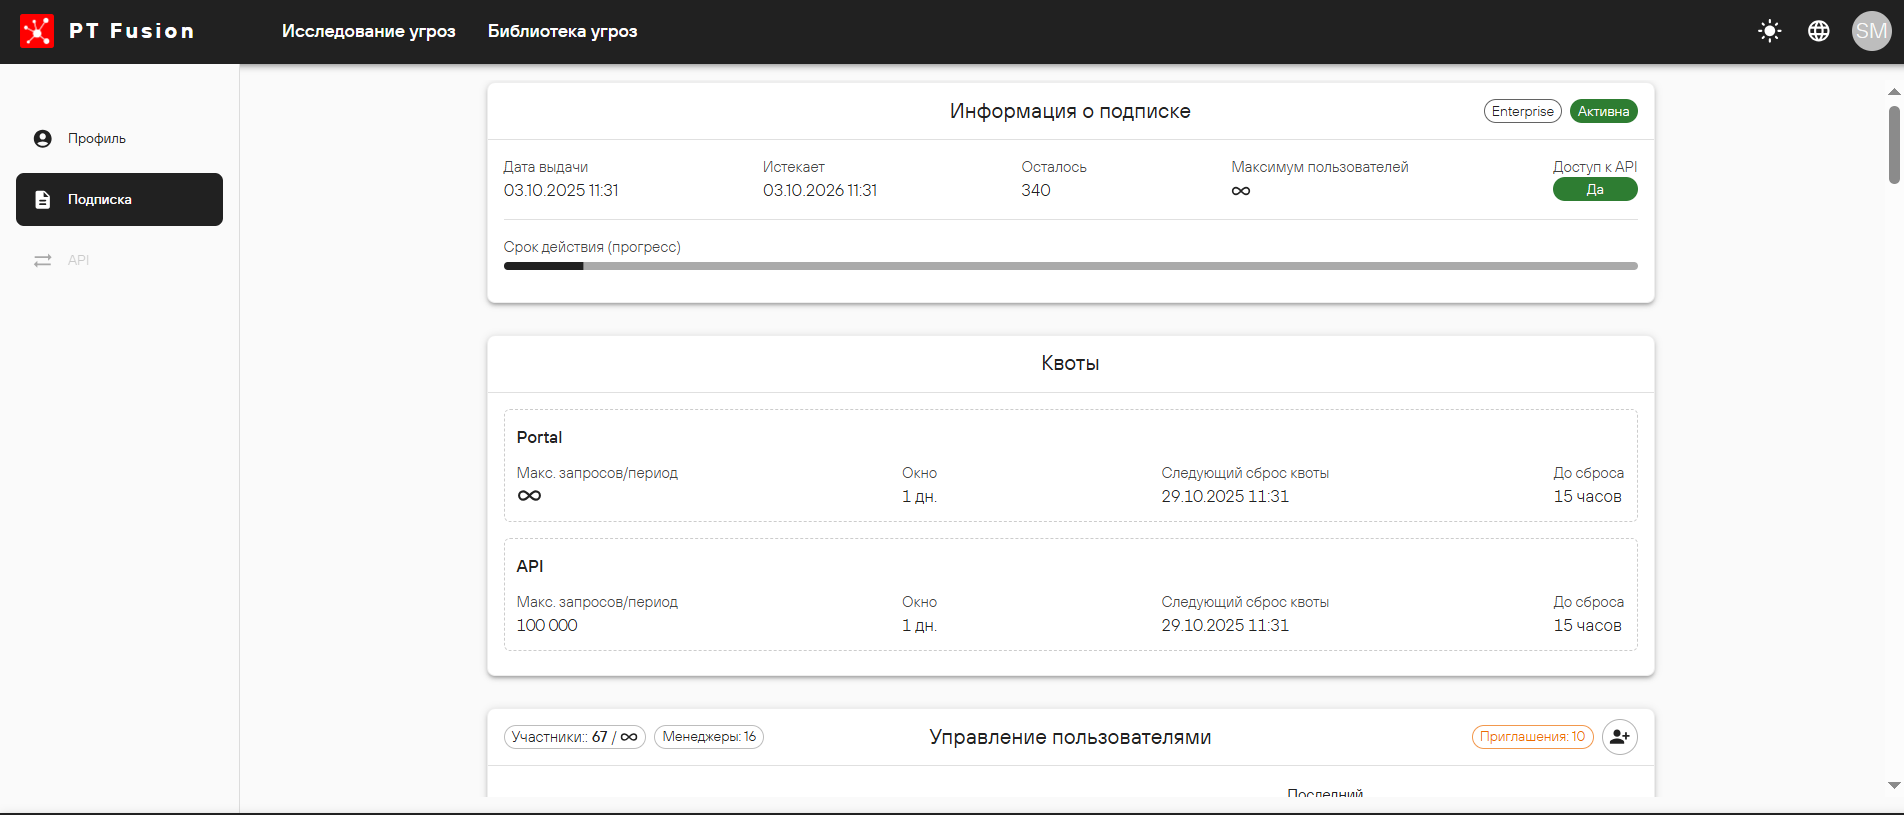Open the language globe selector
This screenshot has width=1904, height=815.
[1818, 31]
